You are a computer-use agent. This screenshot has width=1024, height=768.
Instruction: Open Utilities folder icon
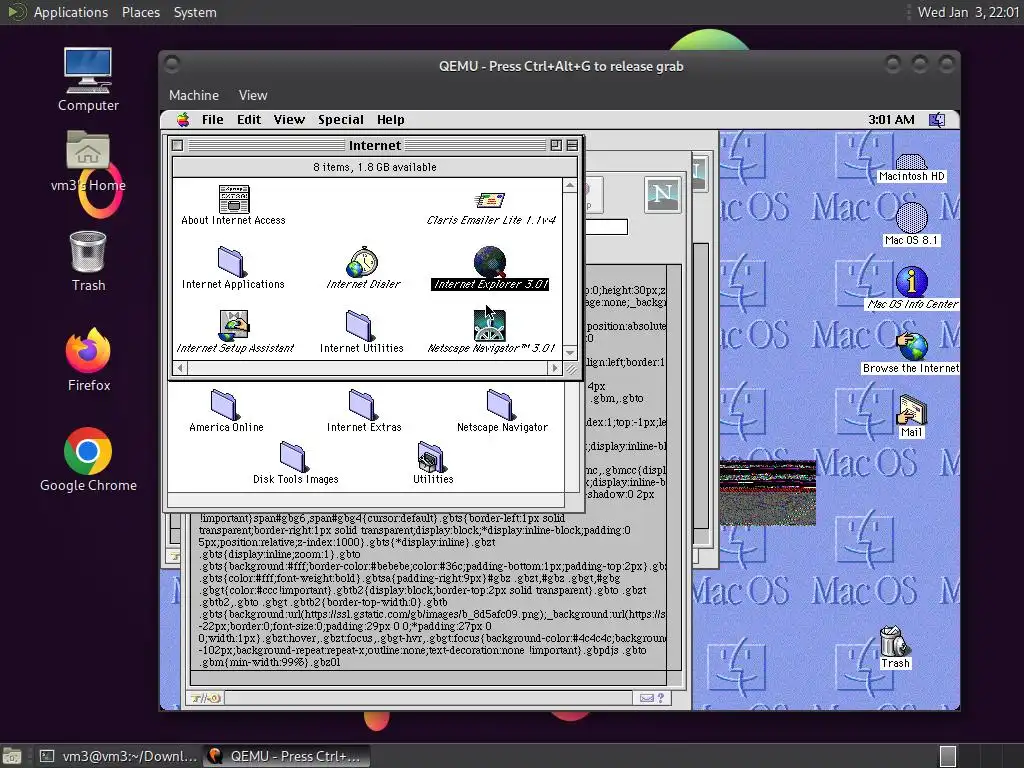pyautogui.click(x=431, y=456)
